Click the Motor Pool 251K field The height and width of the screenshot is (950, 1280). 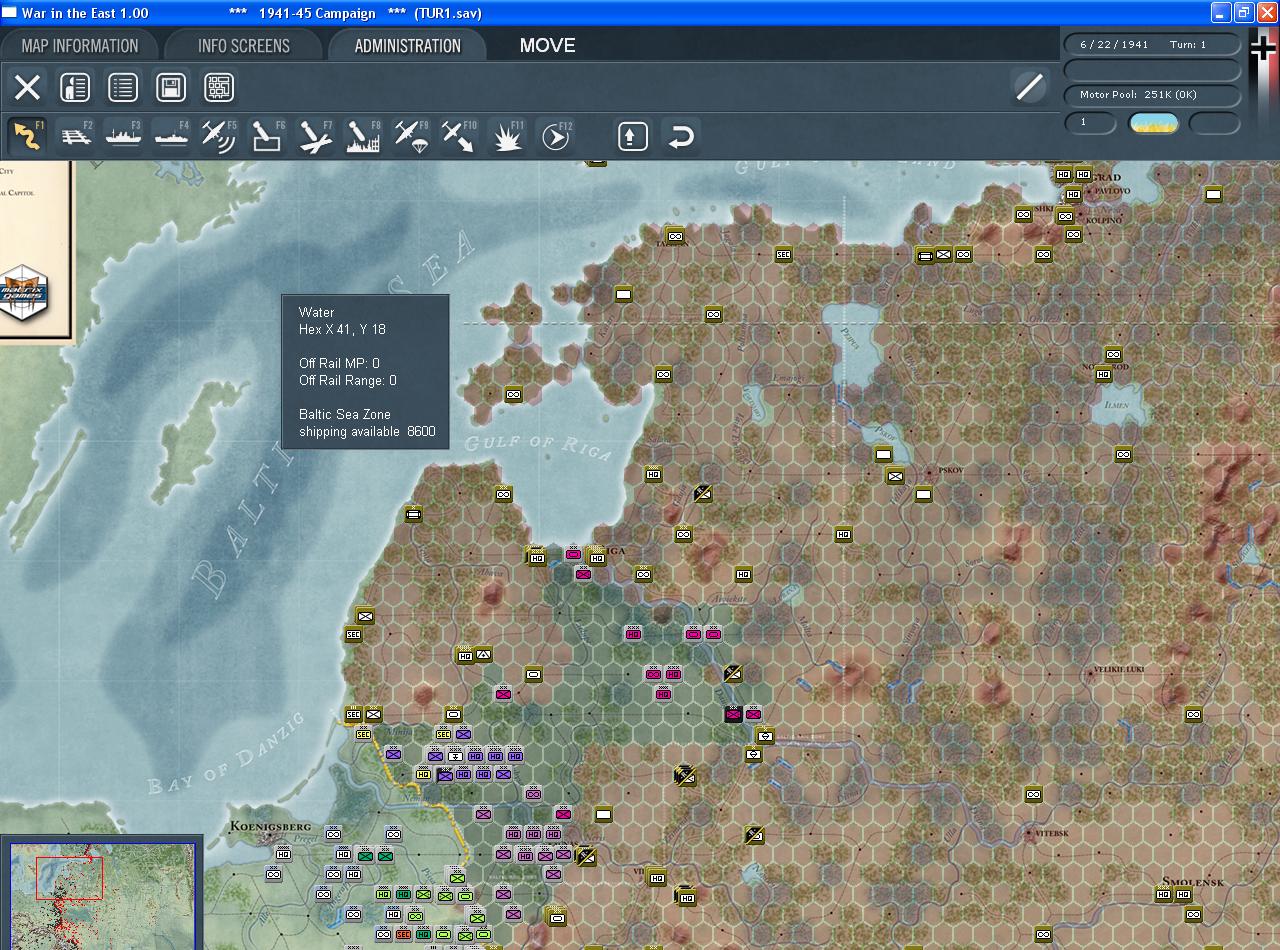click(1151, 95)
